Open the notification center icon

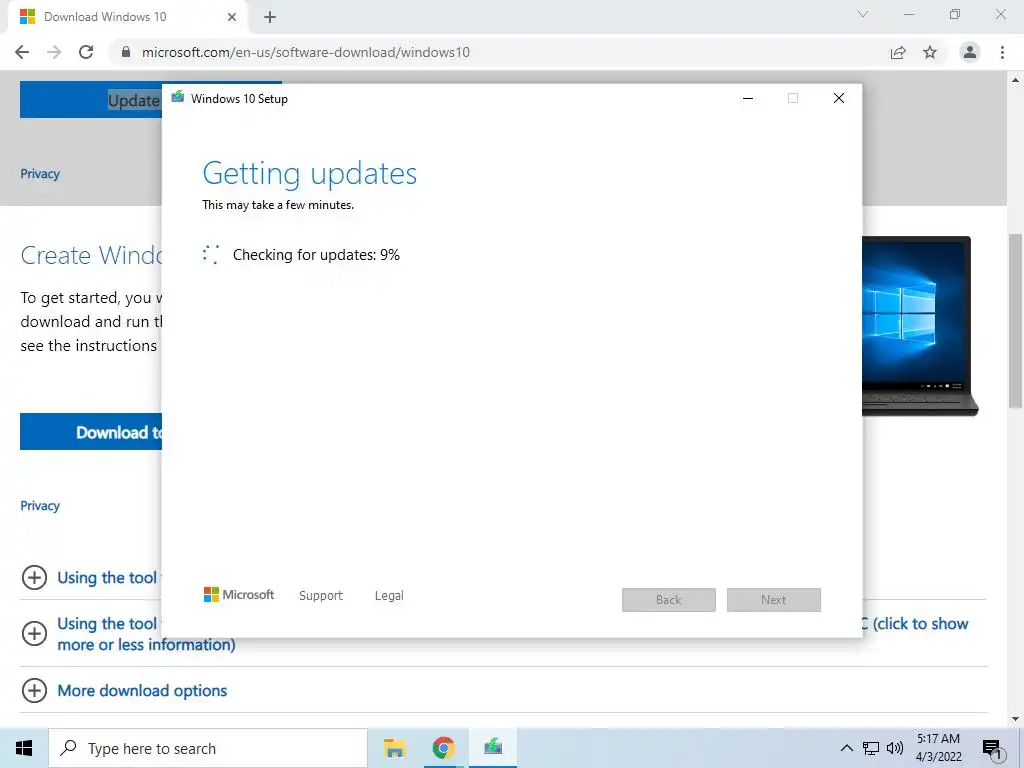click(x=993, y=749)
